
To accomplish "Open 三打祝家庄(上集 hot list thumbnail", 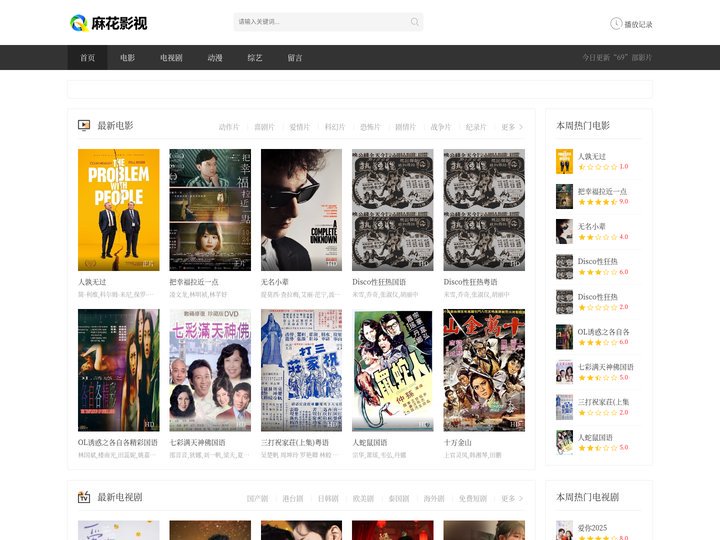I will 564,407.
